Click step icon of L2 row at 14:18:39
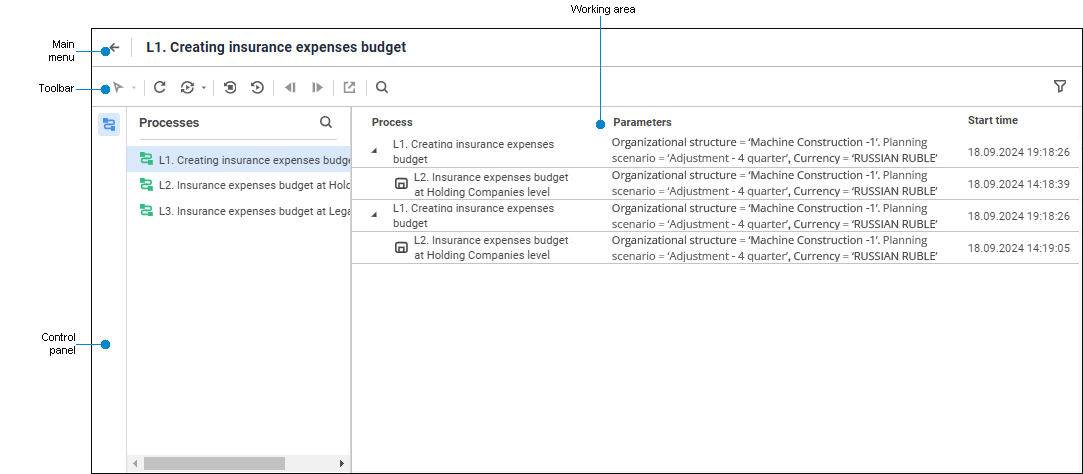Viewport: 1083px width, 474px height. (401, 184)
